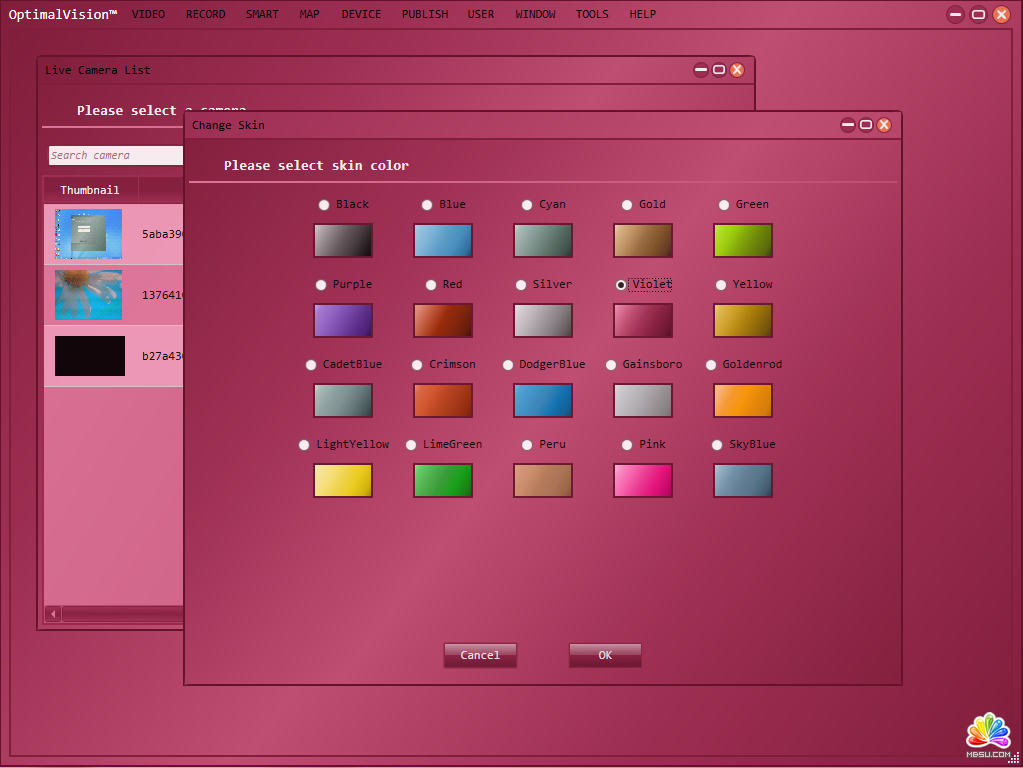This screenshot has width=1023, height=768.
Task: Click the Green color swatch
Action: 742,241
